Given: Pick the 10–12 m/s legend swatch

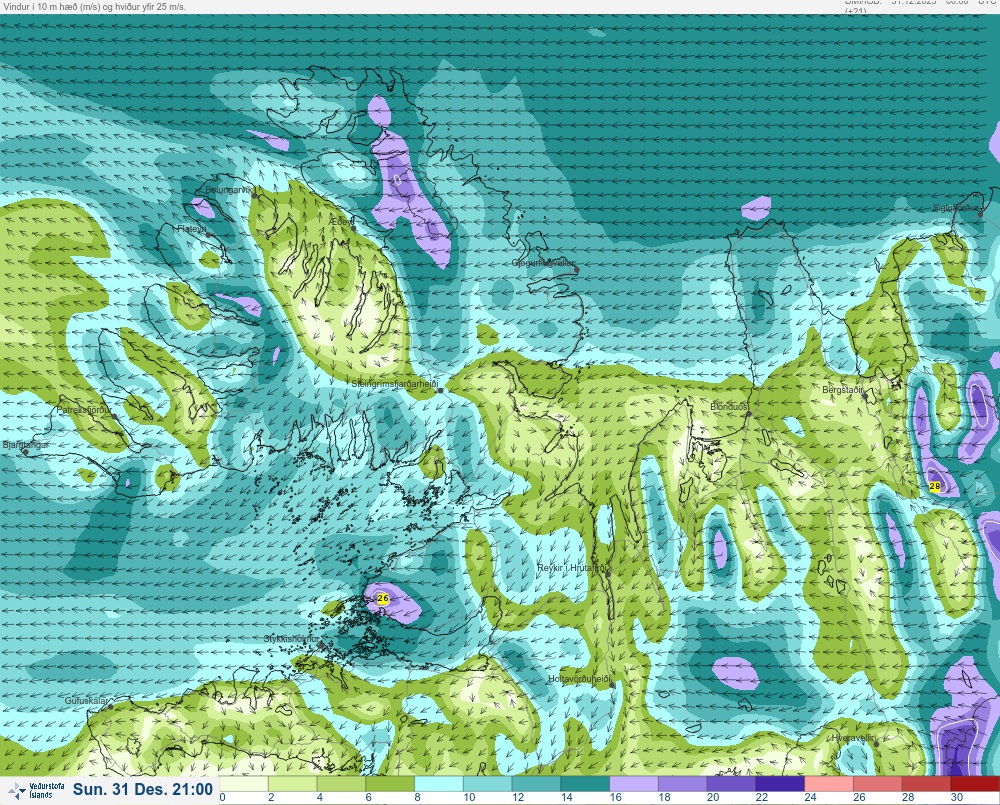Looking at the screenshot, I should tap(488, 783).
